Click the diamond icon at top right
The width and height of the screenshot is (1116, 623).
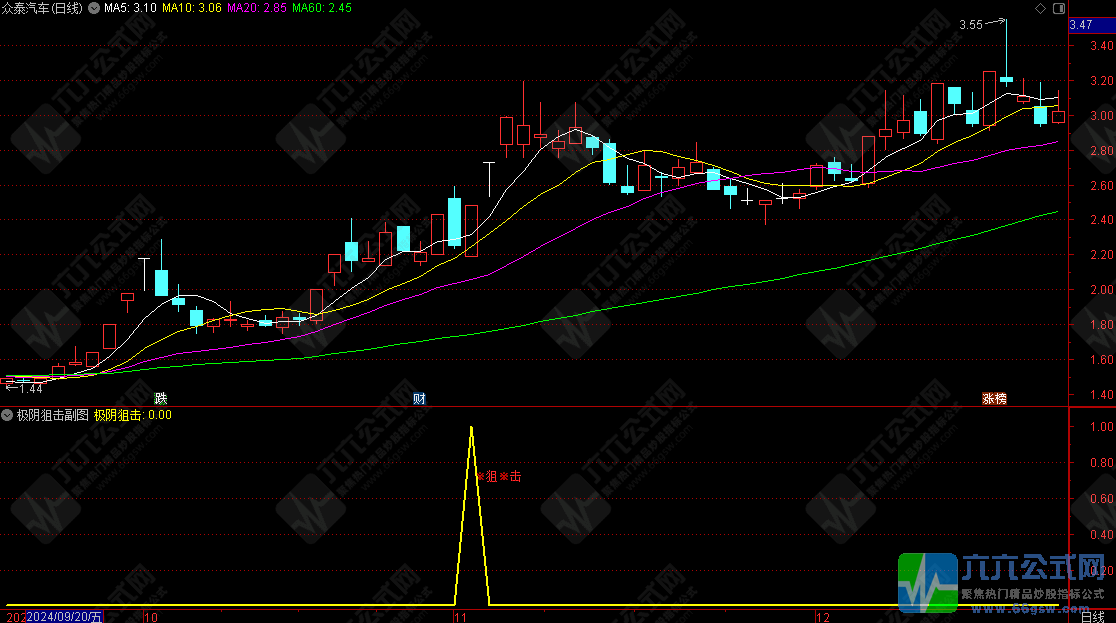pos(1039,8)
